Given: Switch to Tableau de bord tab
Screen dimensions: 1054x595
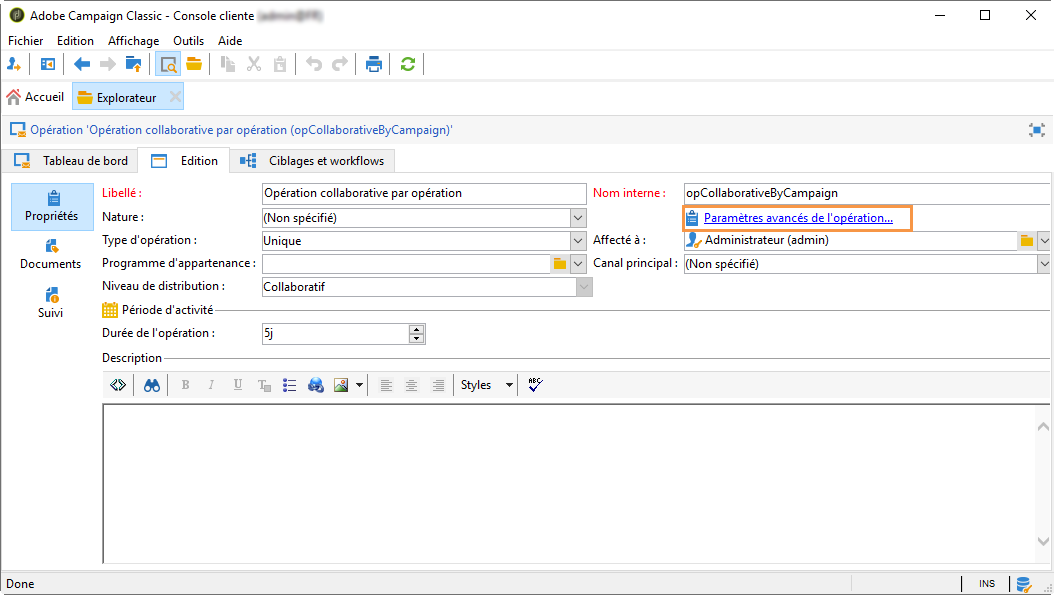Looking at the screenshot, I should pyautogui.click(x=70, y=161).
